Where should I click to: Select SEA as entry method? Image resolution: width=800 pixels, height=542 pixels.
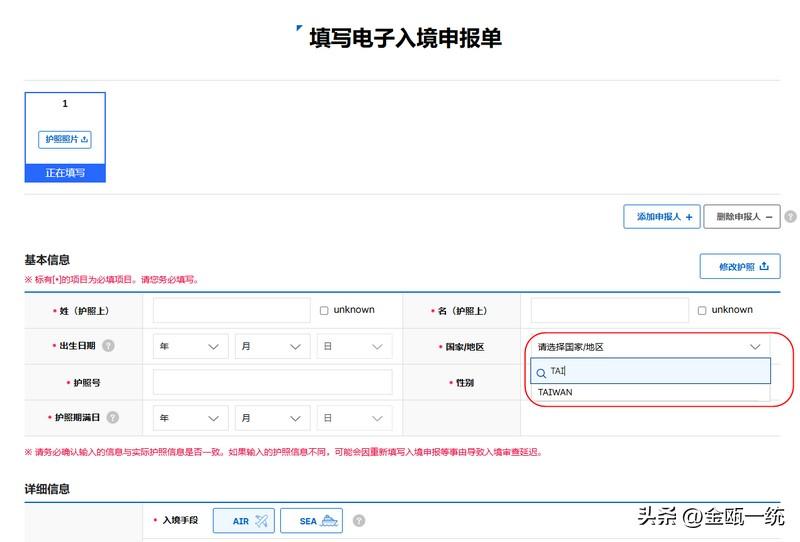311,521
